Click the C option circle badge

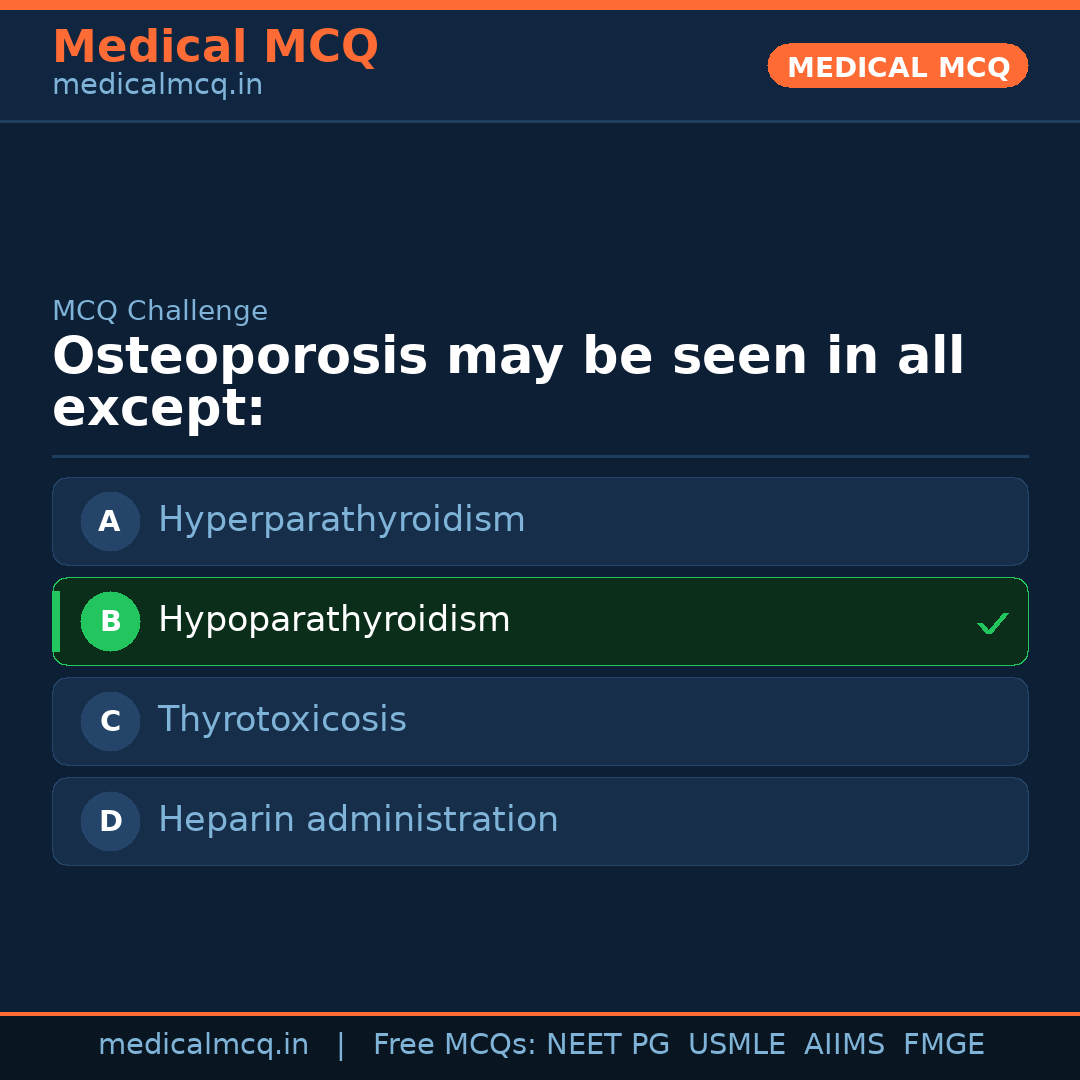pyautogui.click(x=110, y=721)
